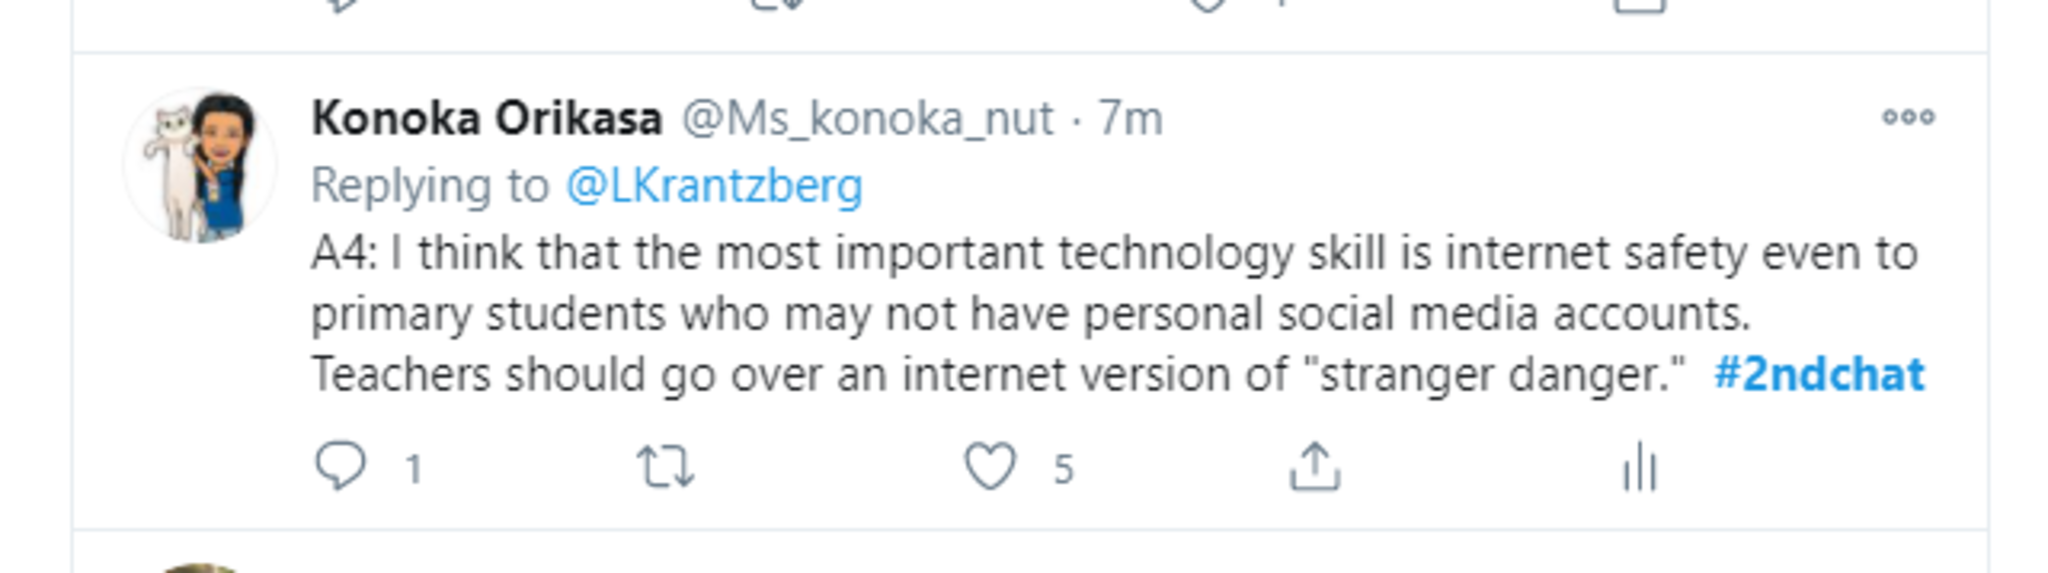
Task: Visit the @LKrantzberg mention link
Action: pyautogui.click(x=714, y=186)
